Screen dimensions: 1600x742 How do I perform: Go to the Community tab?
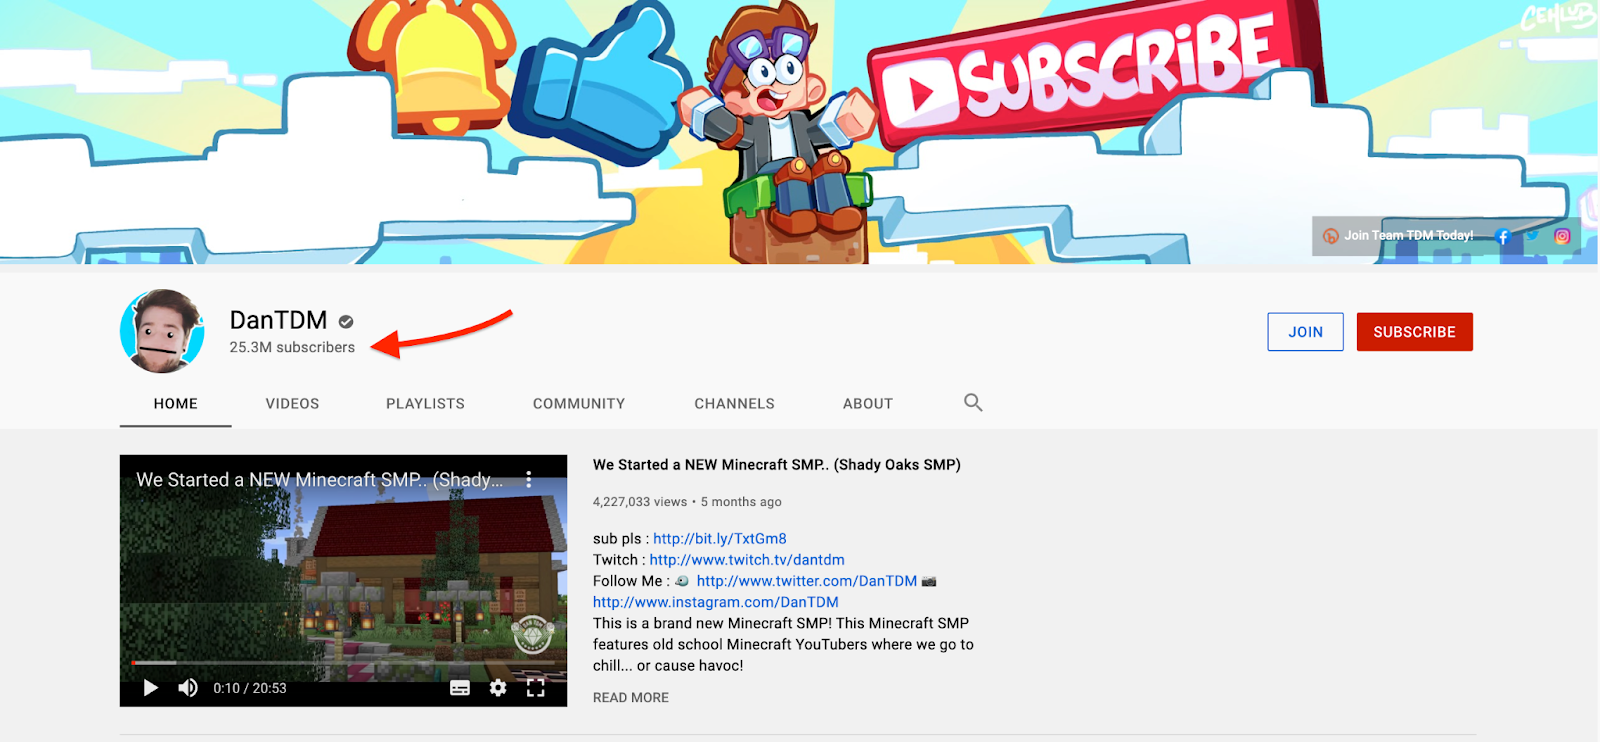(x=579, y=404)
